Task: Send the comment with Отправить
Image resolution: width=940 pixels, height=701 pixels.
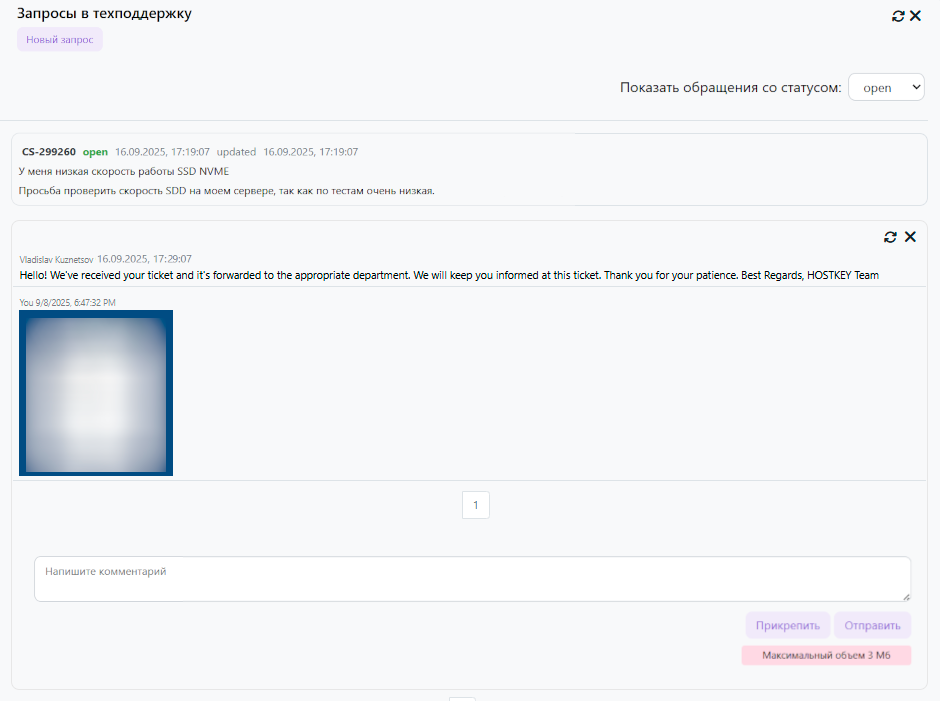Action: [x=872, y=626]
